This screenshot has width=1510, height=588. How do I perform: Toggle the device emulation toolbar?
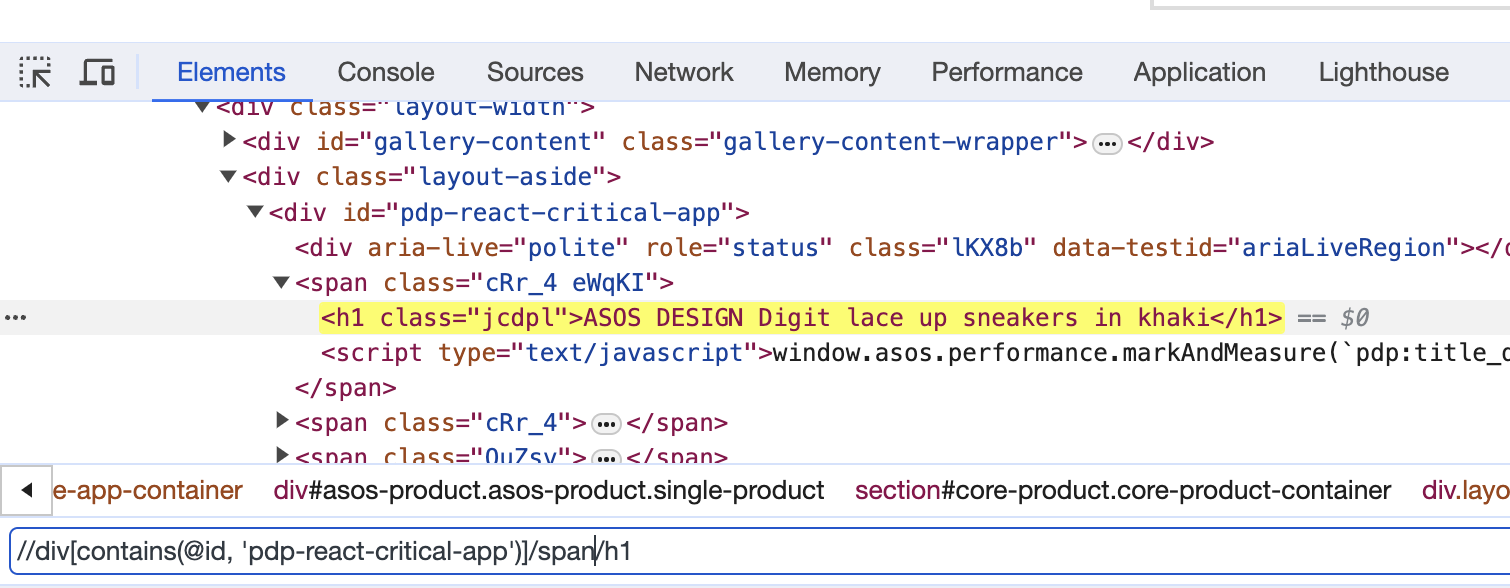(x=97, y=72)
